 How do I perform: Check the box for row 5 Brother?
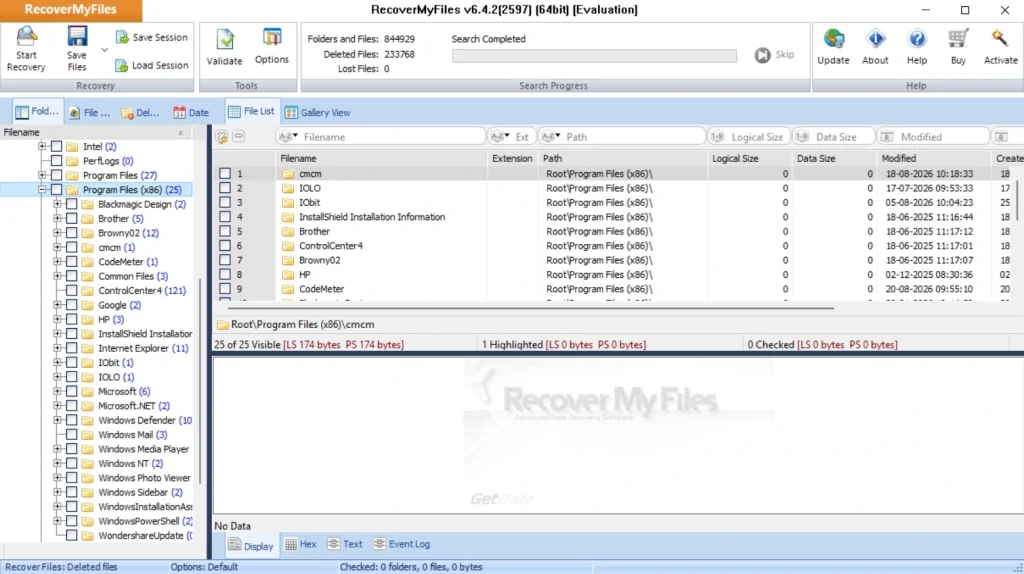tap(225, 231)
